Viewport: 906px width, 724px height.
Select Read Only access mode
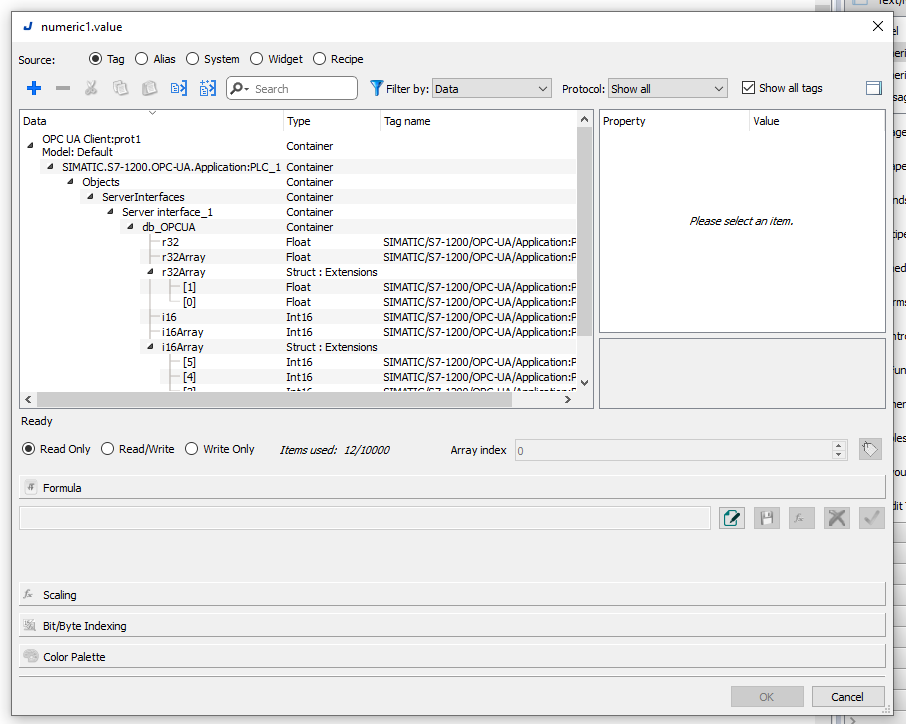[x=28, y=449]
